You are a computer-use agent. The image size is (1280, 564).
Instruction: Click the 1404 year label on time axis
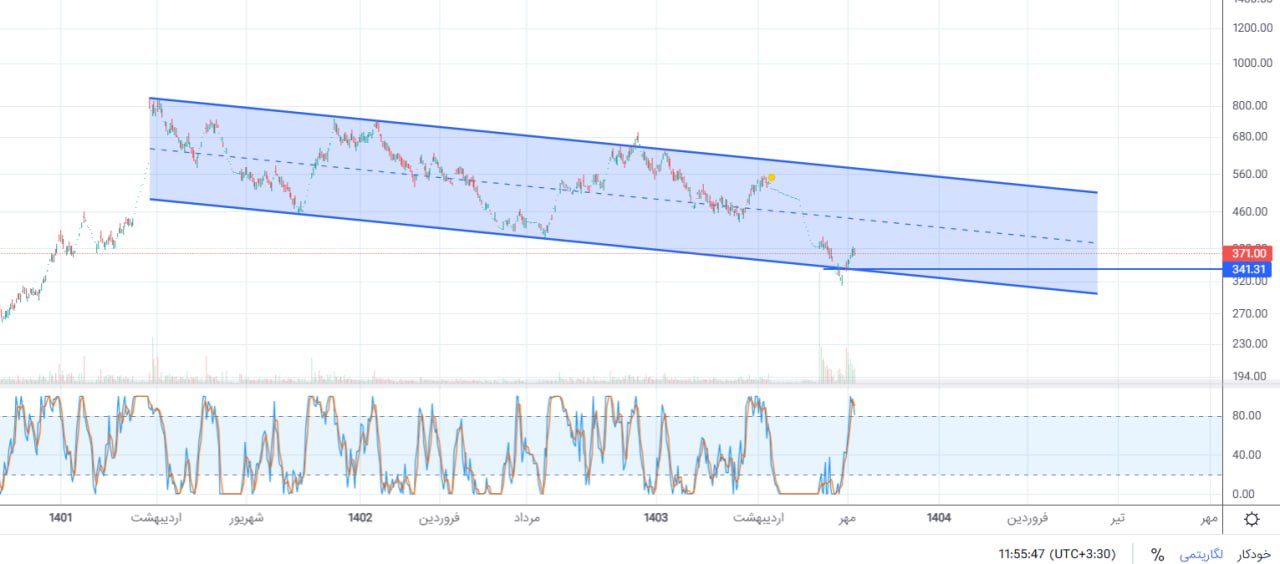(938, 518)
